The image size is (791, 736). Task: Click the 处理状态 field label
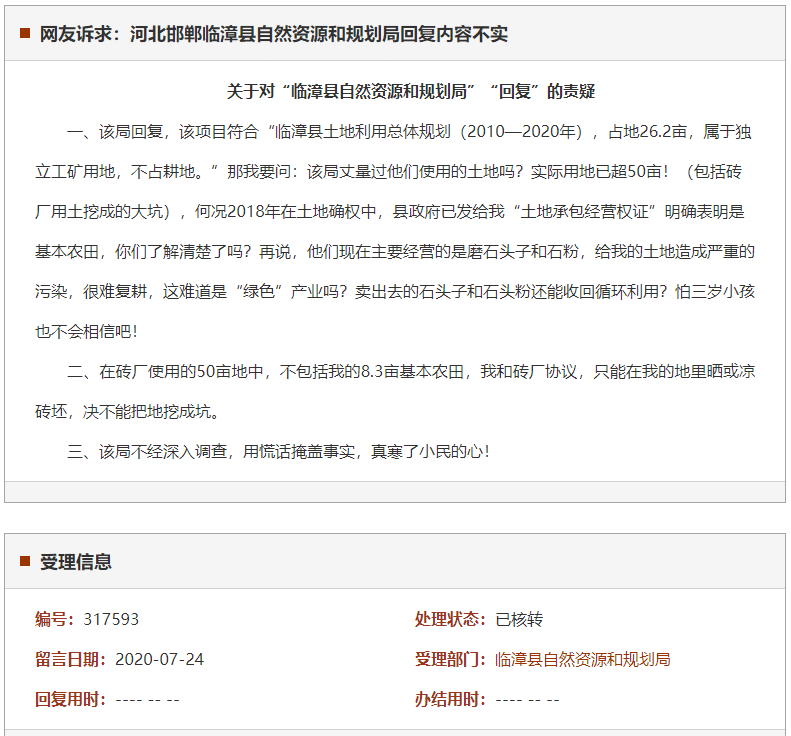(450, 620)
